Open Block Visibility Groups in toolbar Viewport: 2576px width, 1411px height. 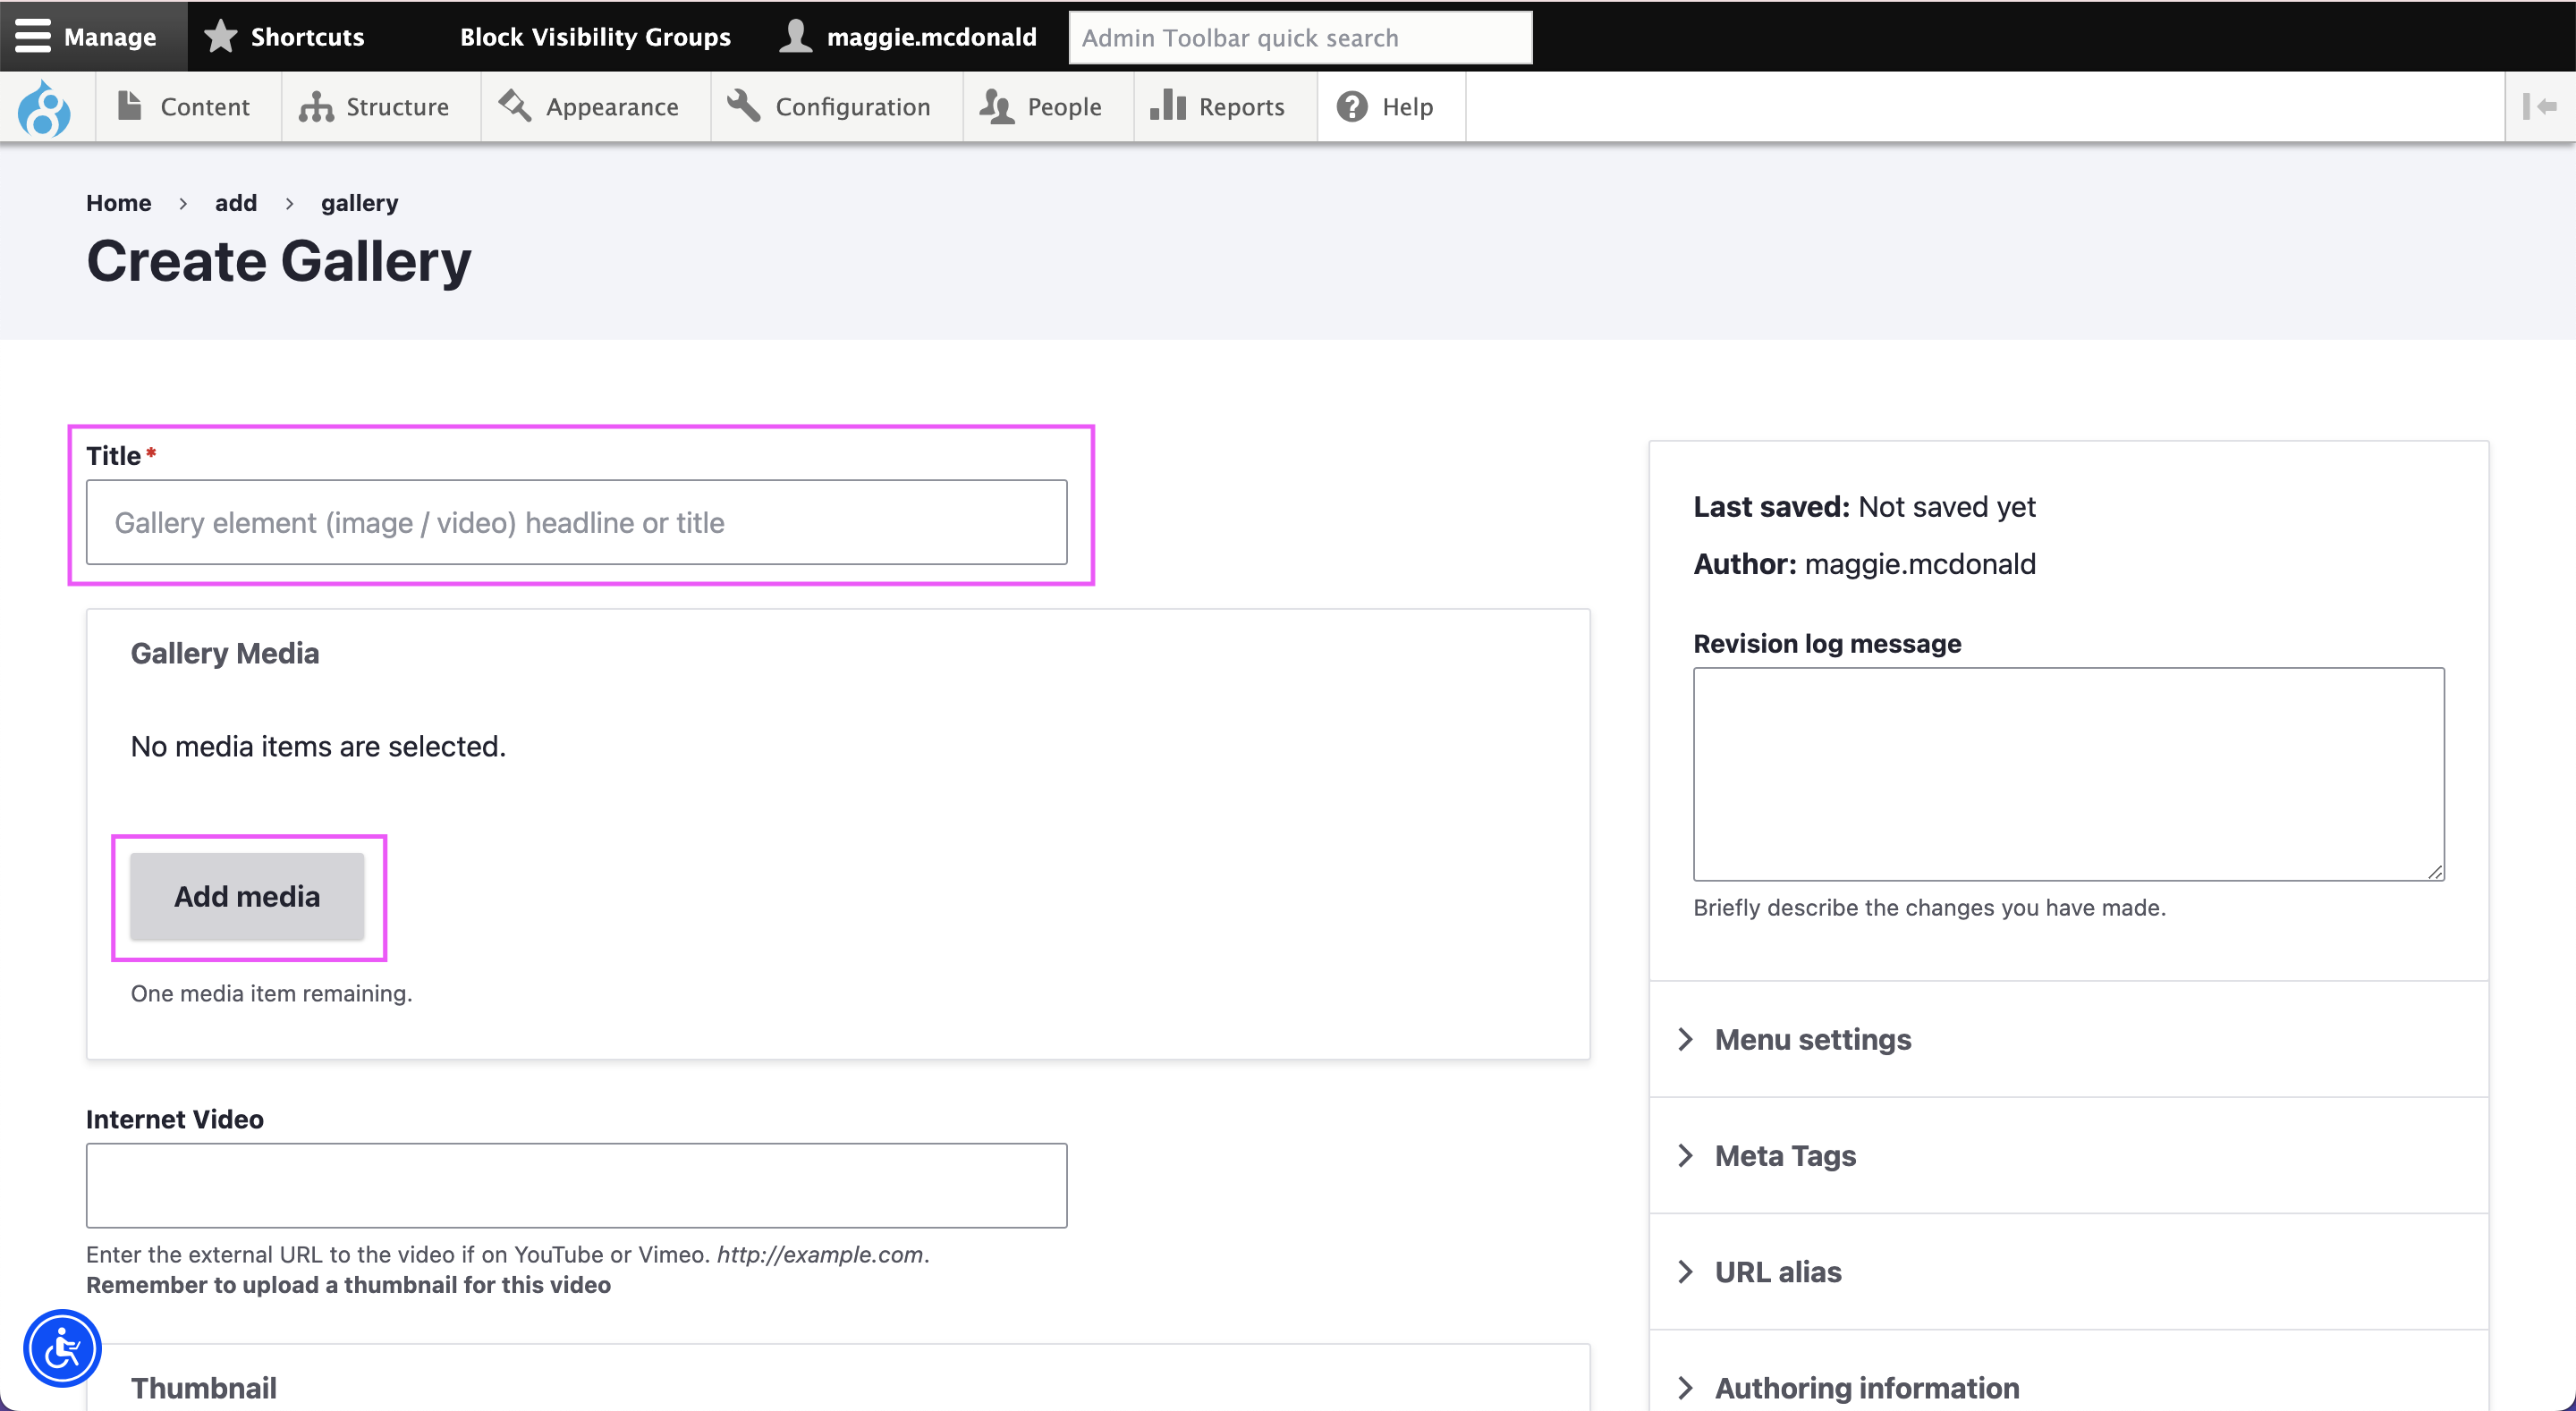(595, 37)
